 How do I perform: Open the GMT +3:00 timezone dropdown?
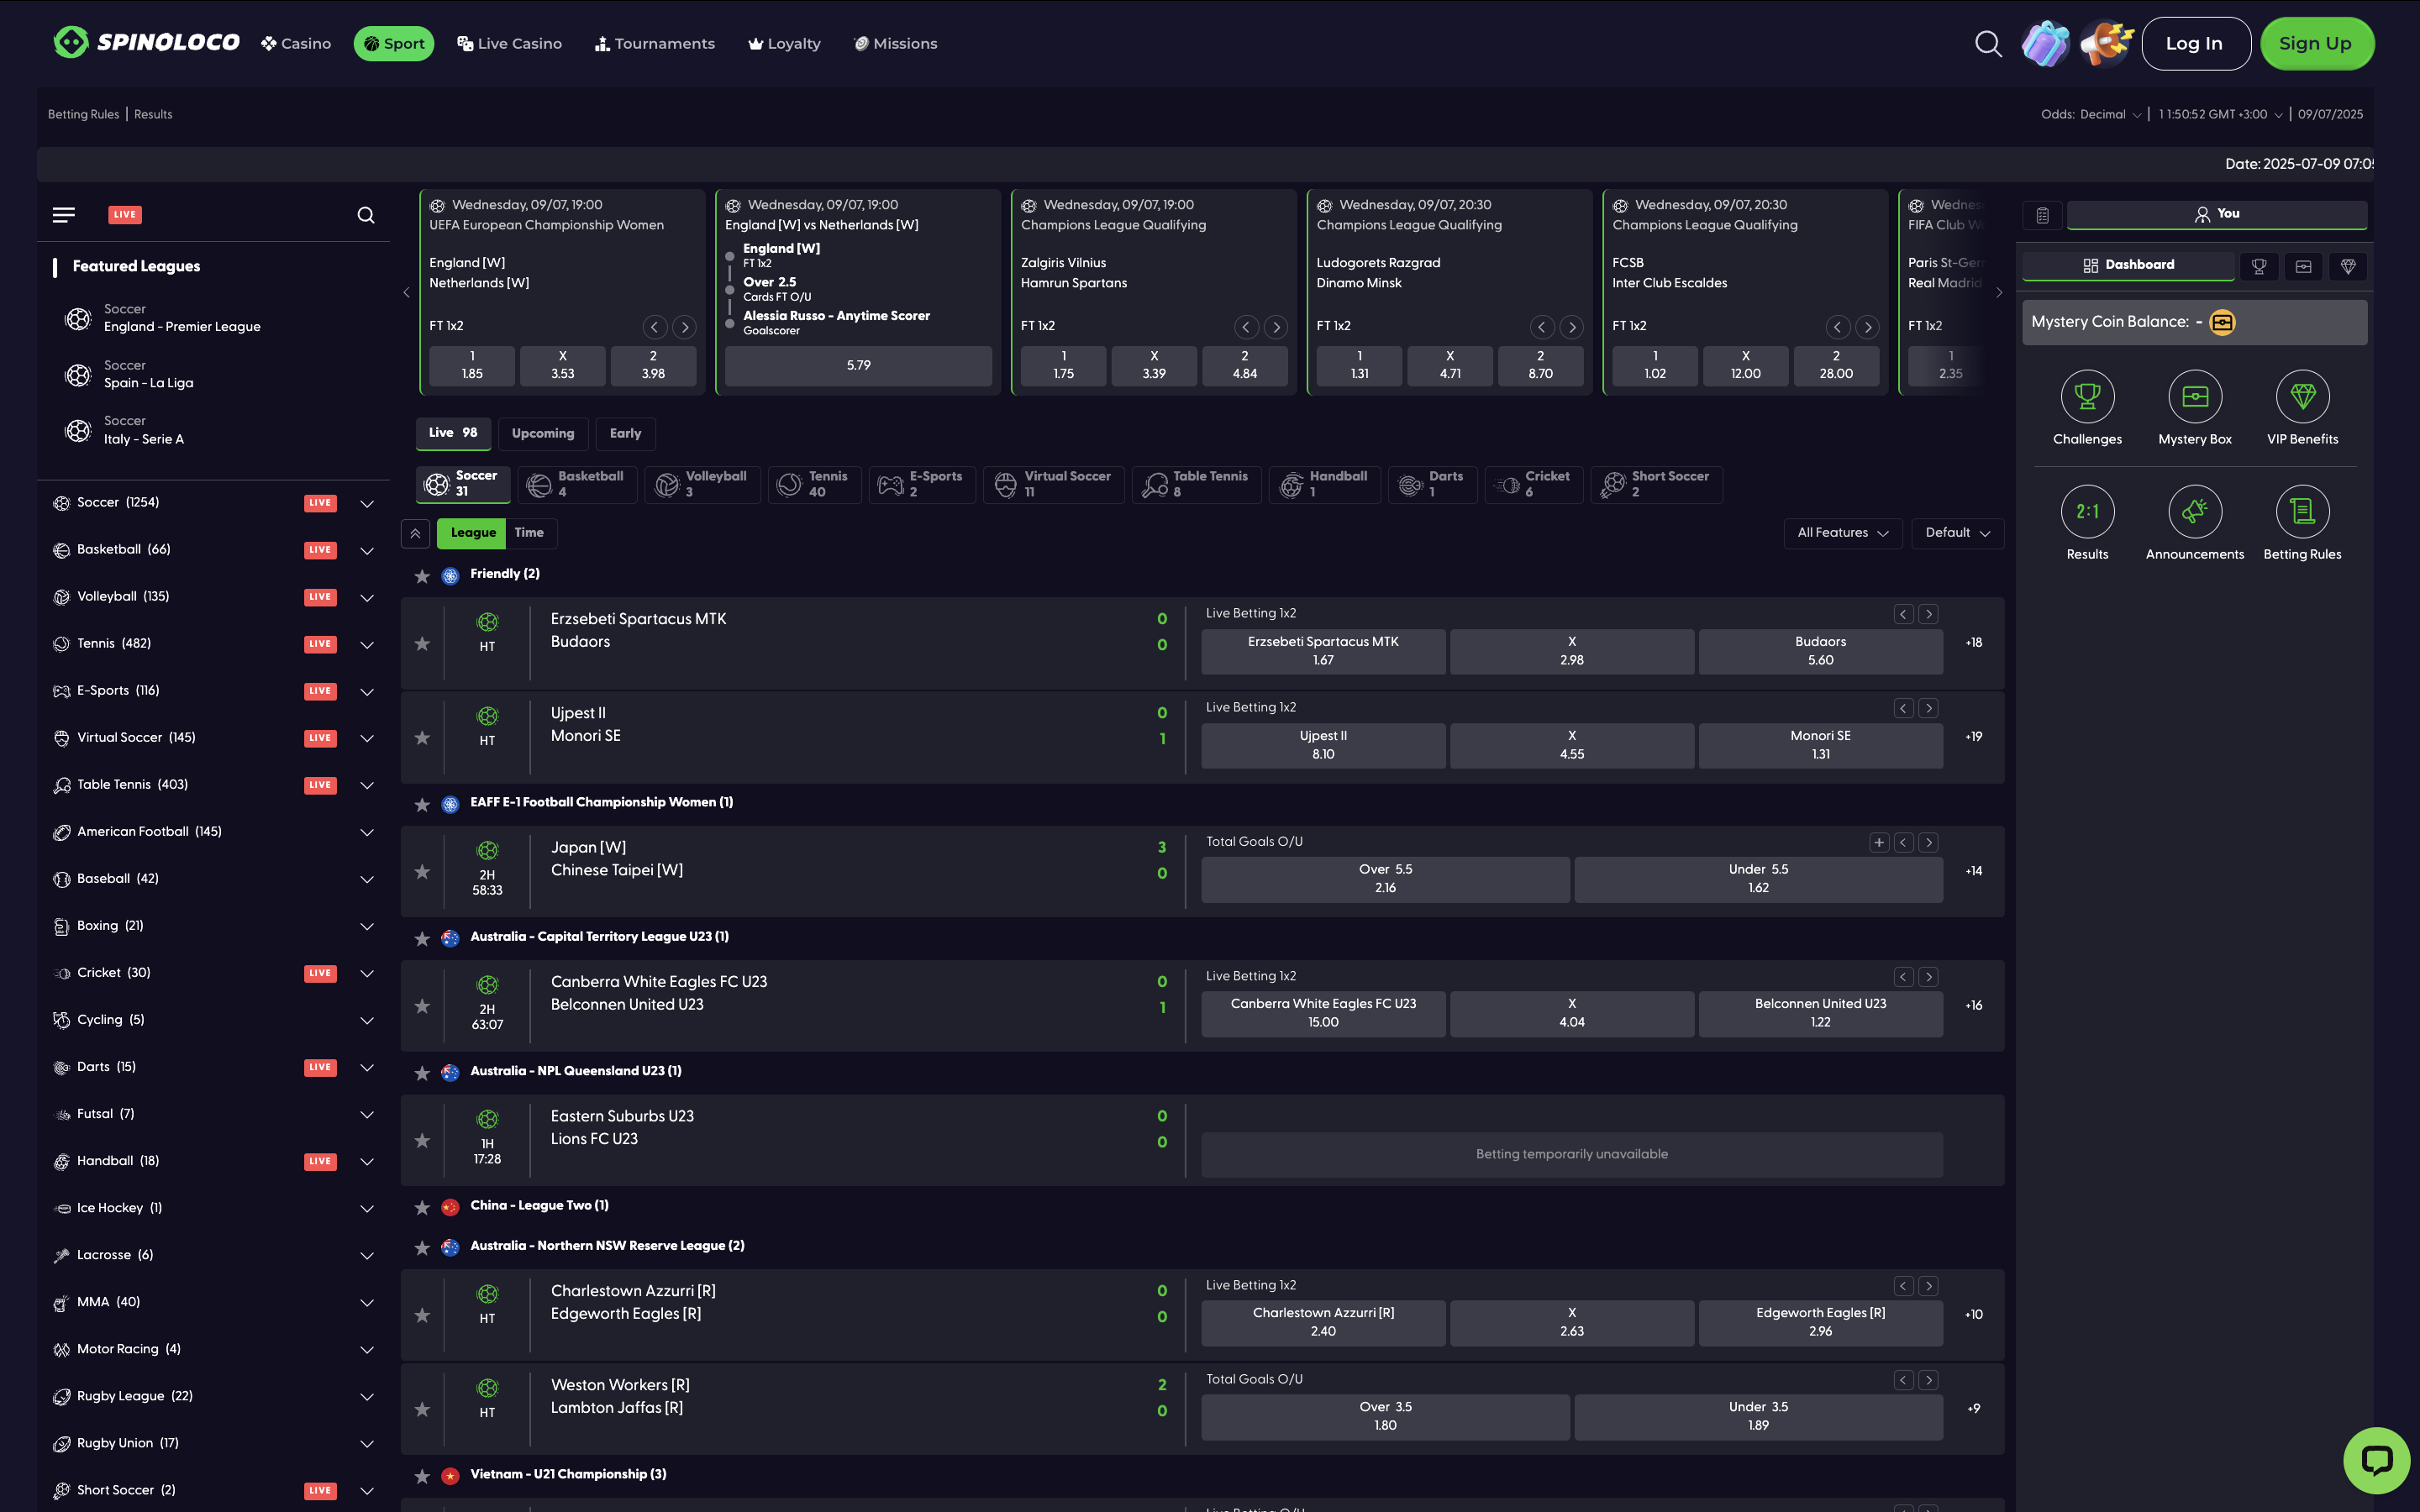[2220, 114]
